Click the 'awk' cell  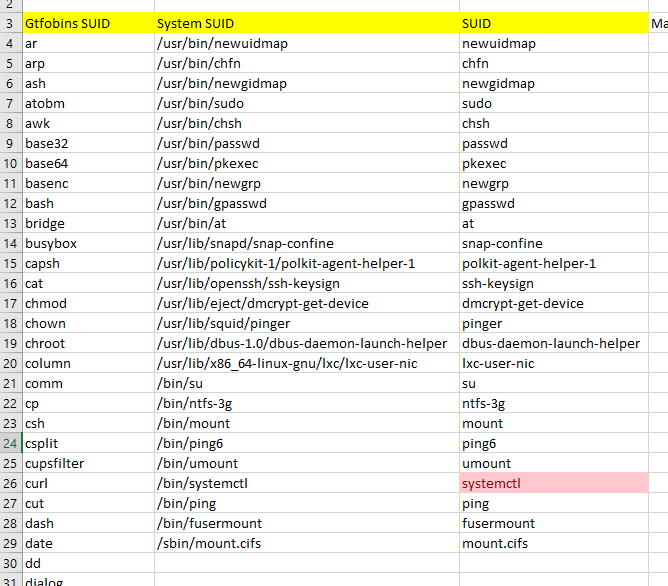(x=88, y=124)
